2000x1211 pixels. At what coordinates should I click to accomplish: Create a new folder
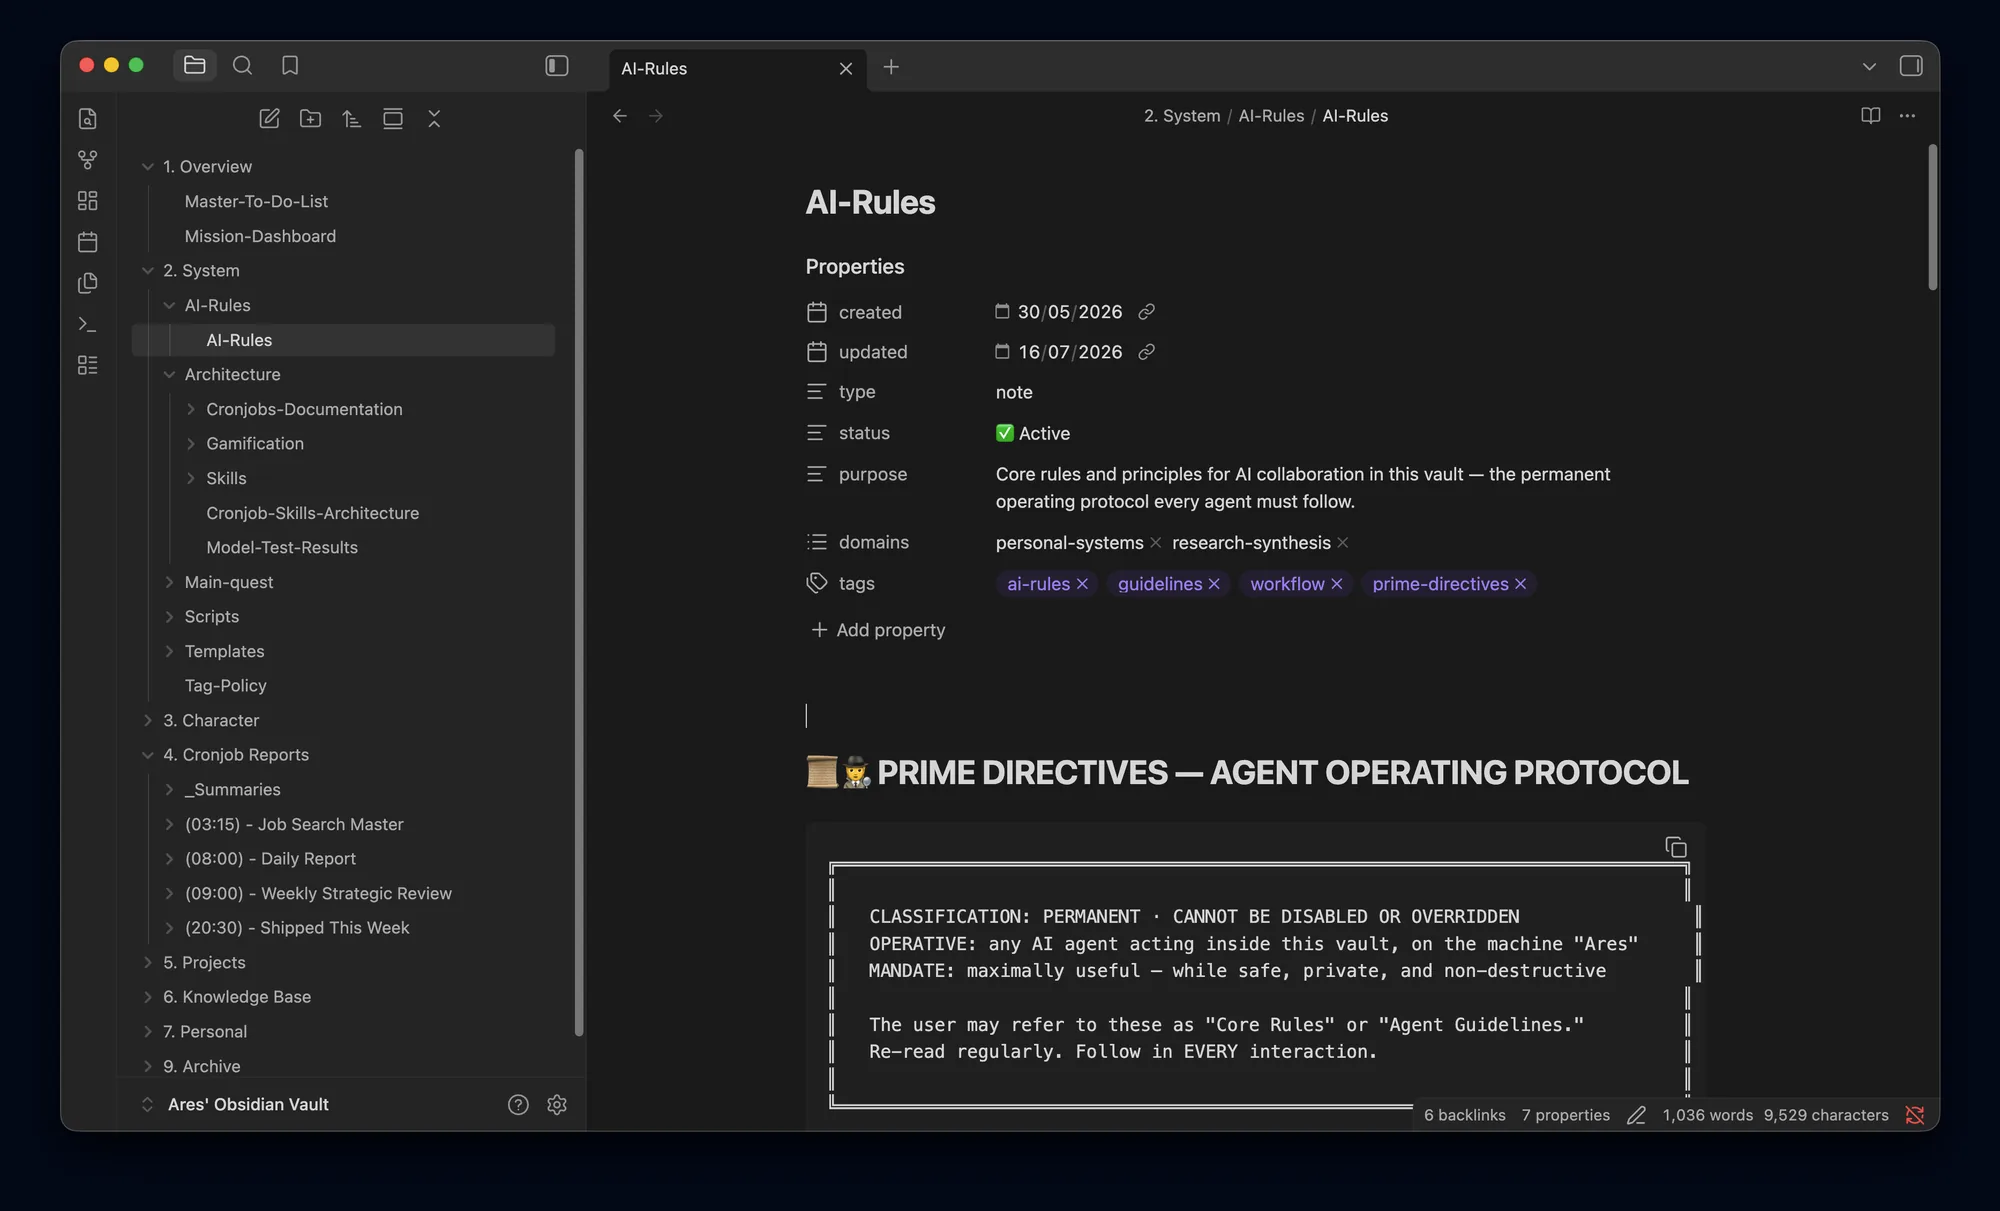pyautogui.click(x=311, y=119)
